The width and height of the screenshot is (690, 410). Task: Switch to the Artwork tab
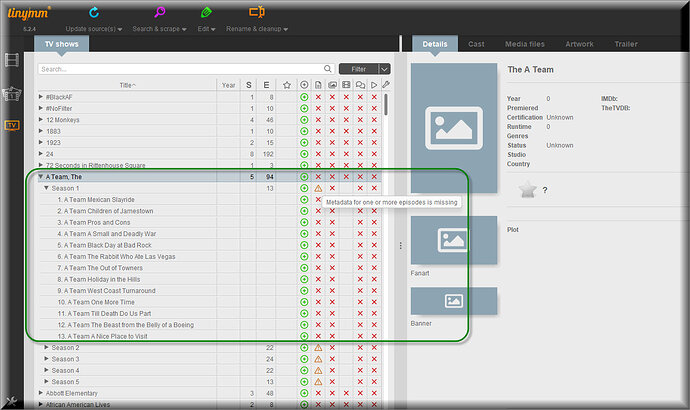tap(579, 44)
